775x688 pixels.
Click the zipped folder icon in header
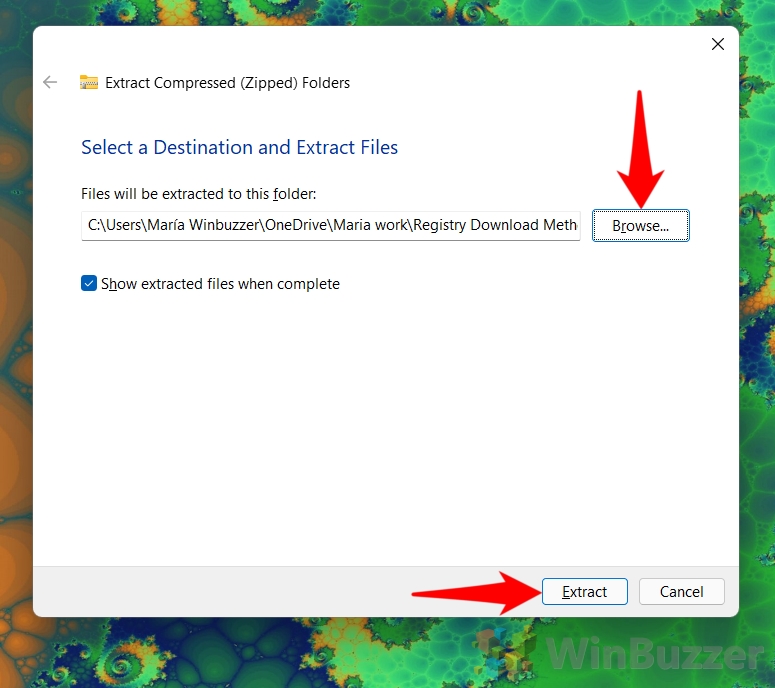[89, 82]
